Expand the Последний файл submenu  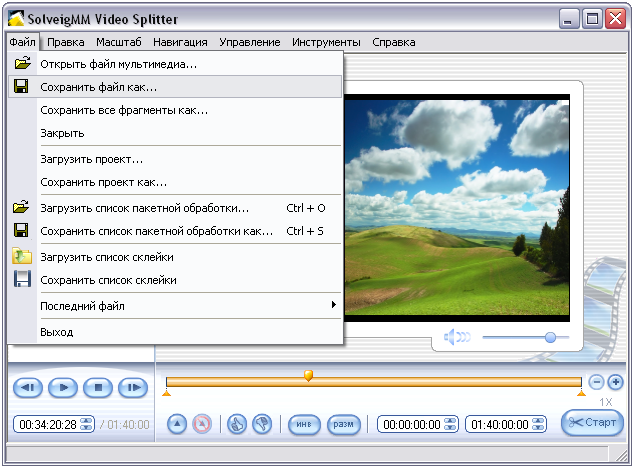tap(175, 306)
